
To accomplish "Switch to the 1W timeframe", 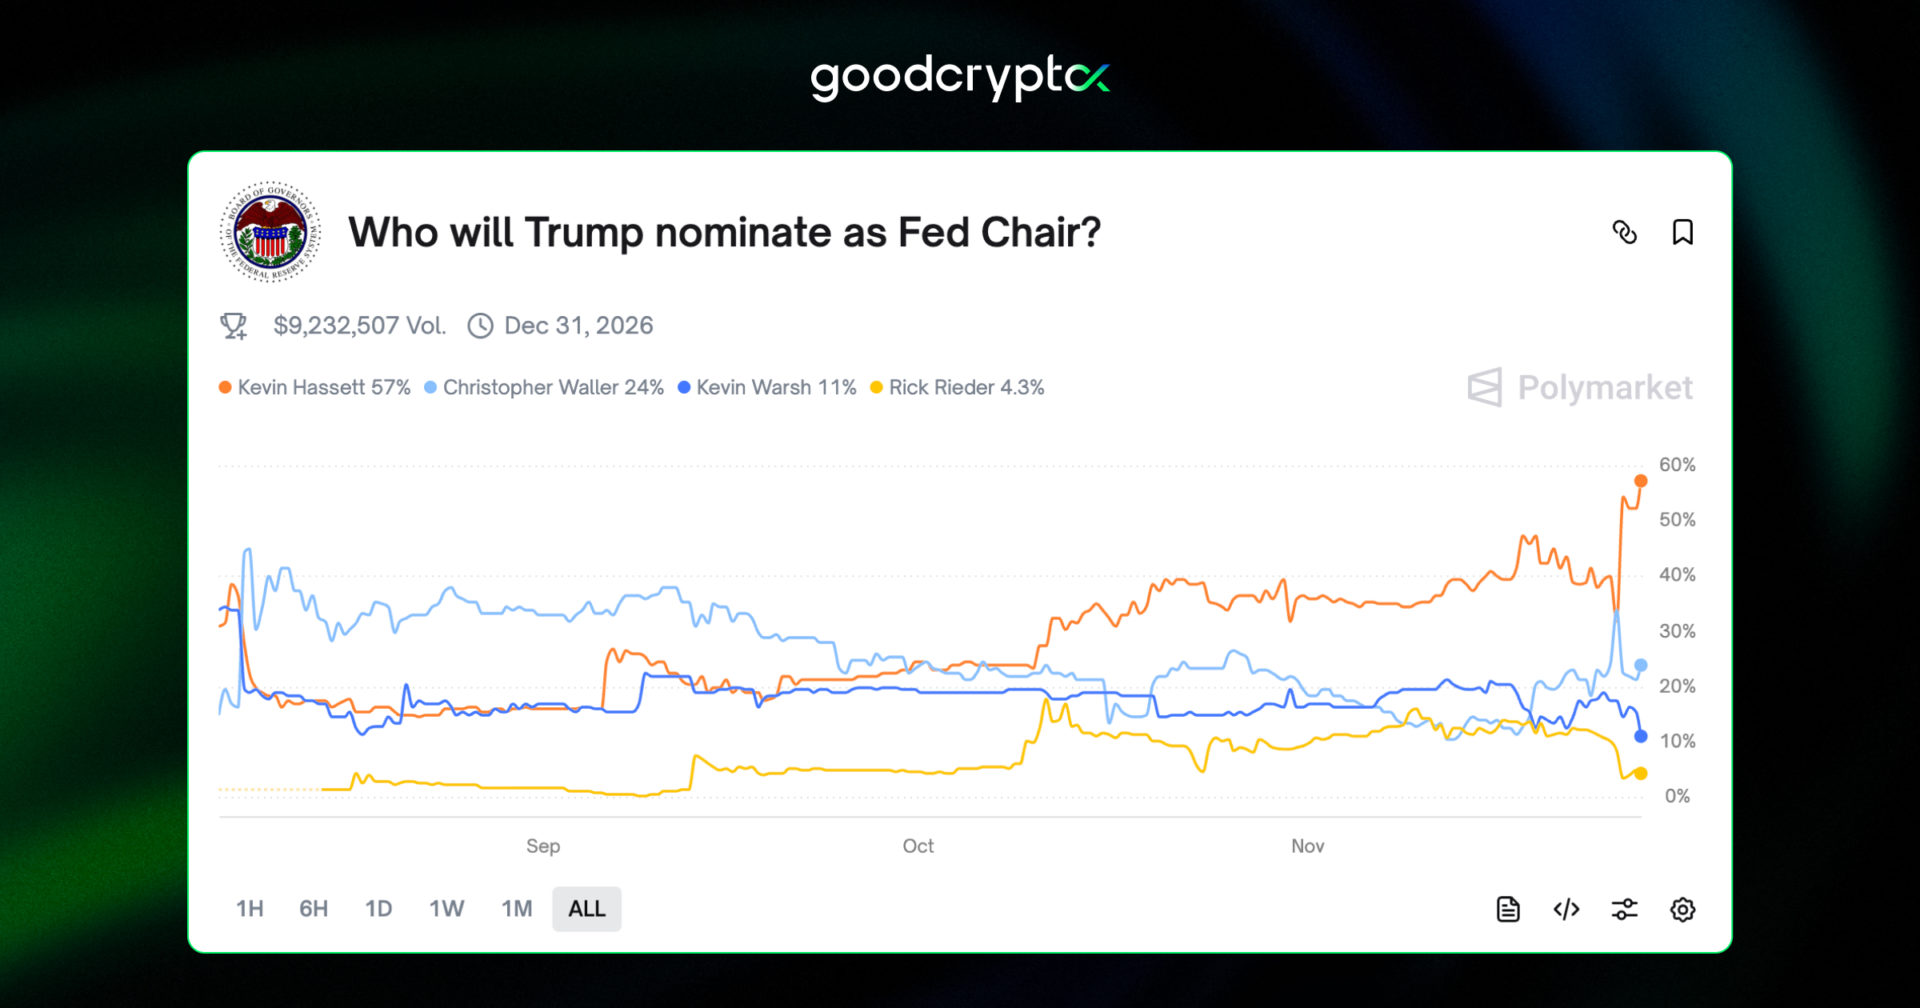I will point(446,908).
